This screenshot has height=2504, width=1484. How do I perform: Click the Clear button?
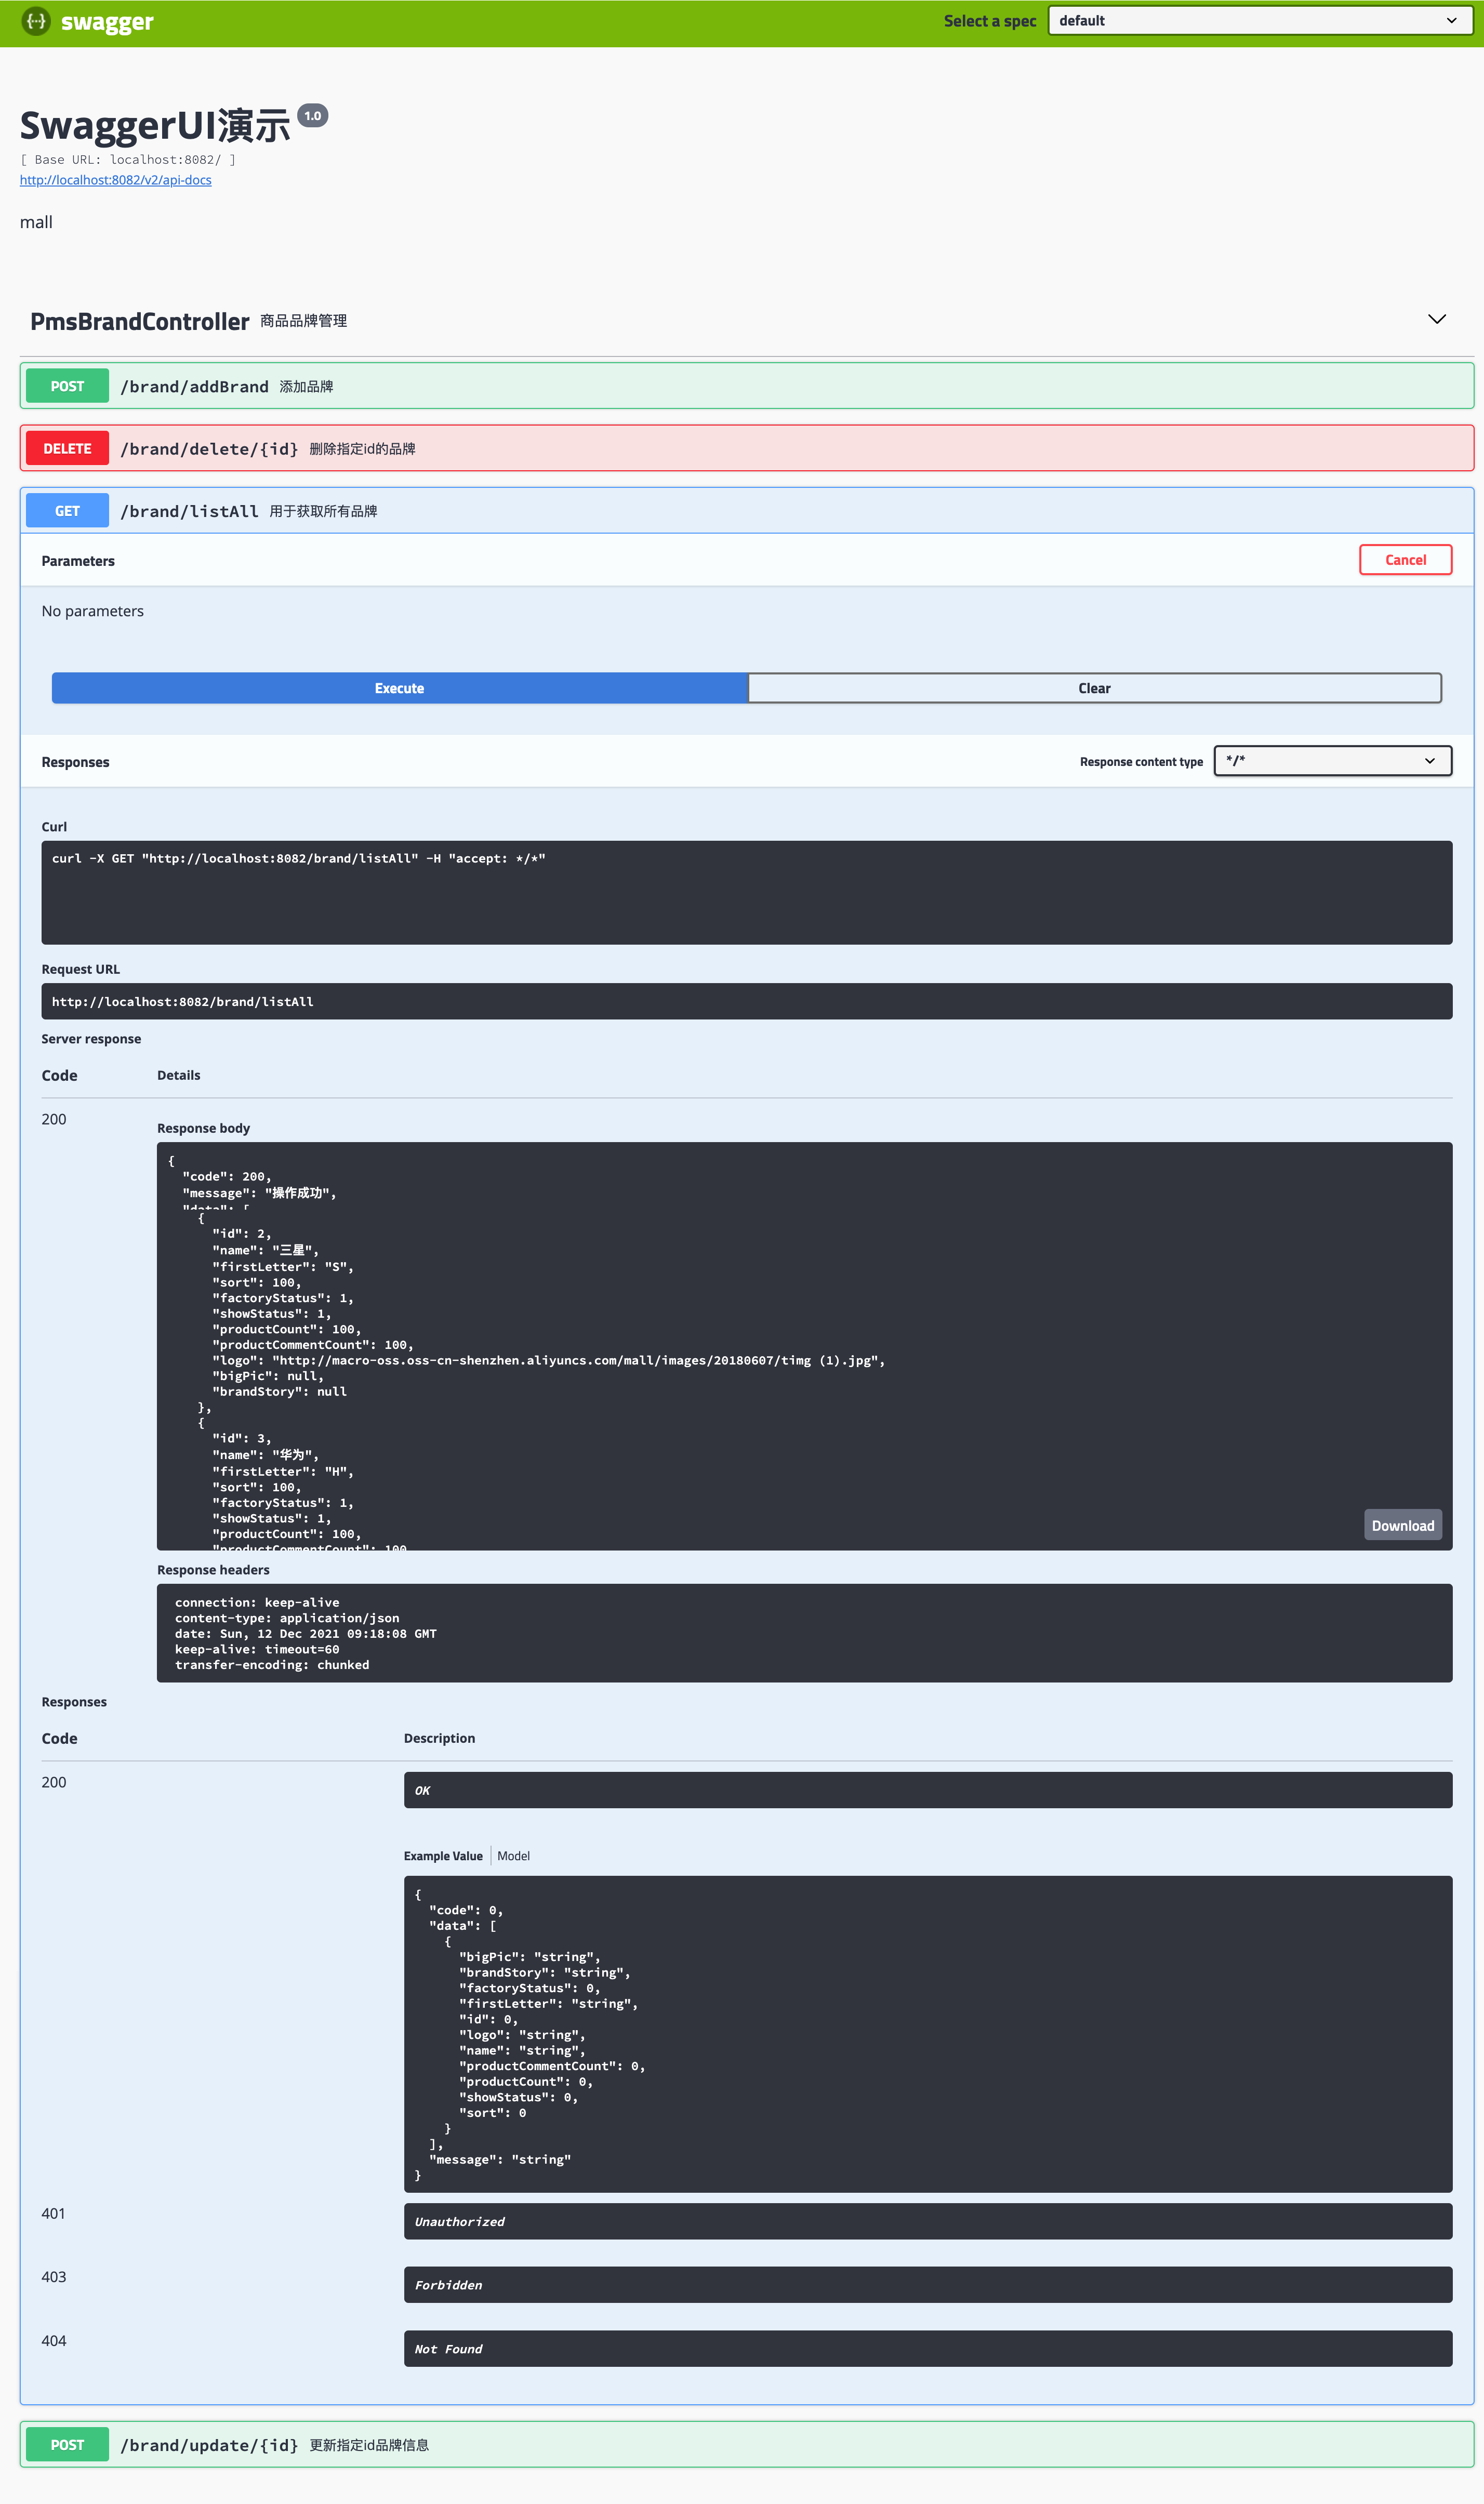point(1094,688)
